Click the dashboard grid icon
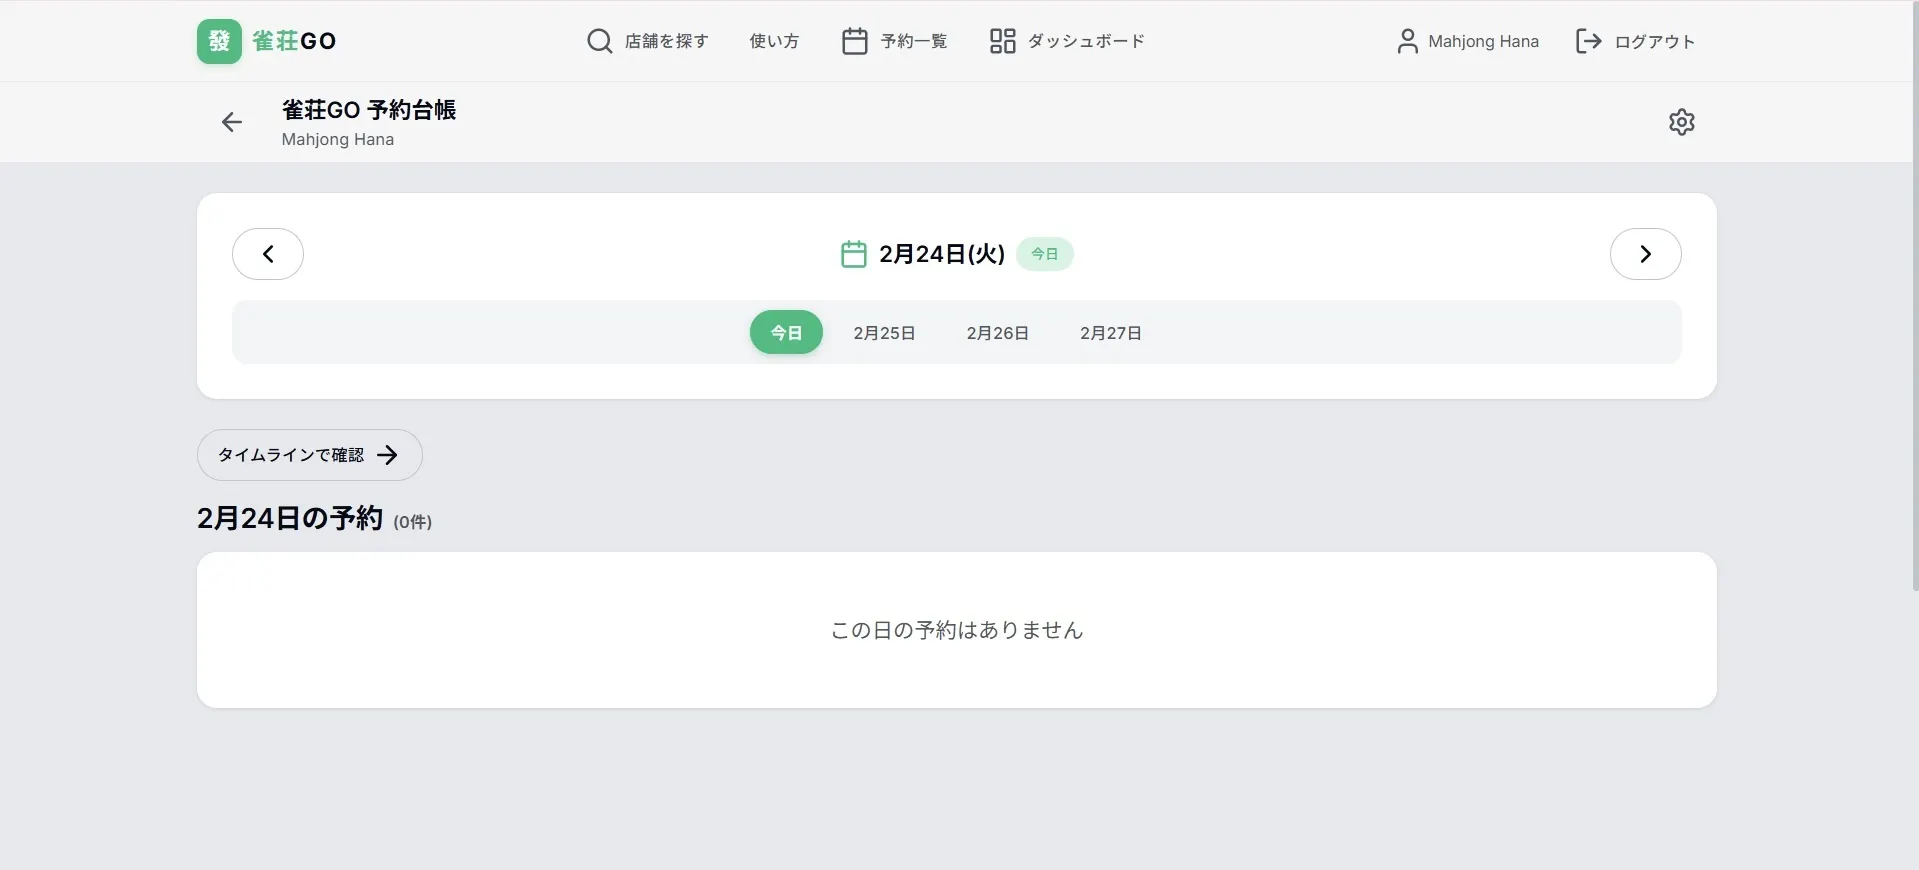This screenshot has width=1919, height=870. (1002, 41)
